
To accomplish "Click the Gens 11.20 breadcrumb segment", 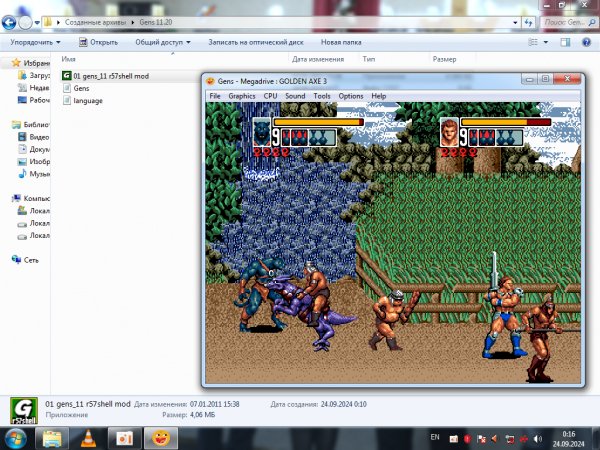I will pos(156,22).
